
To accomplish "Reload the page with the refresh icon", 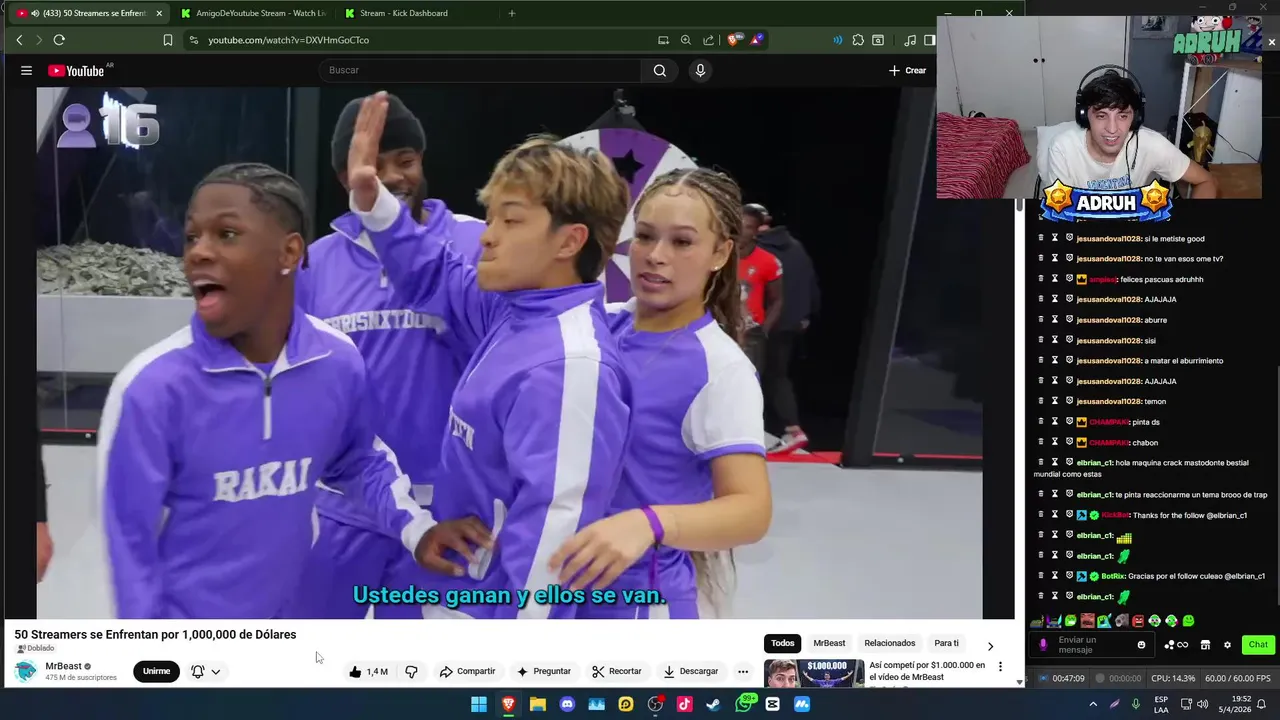I will tap(59, 40).
